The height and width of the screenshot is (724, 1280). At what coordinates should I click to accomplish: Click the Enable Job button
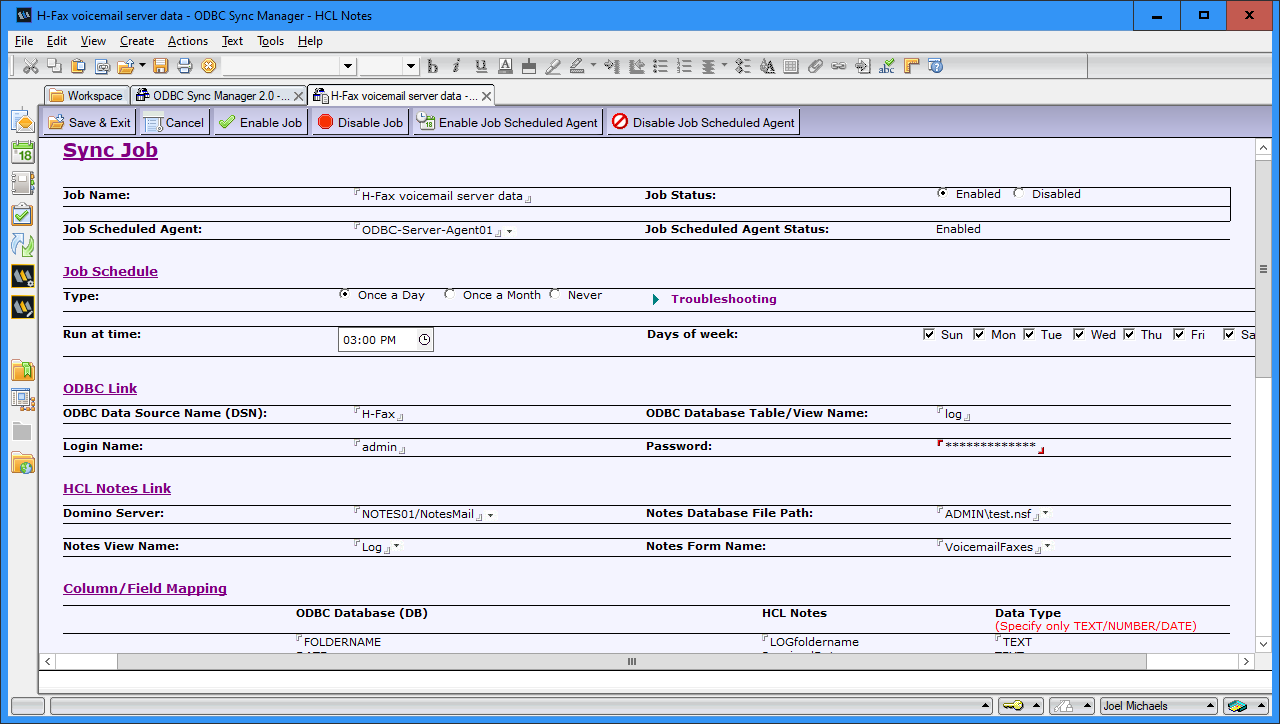pos(260,122)
